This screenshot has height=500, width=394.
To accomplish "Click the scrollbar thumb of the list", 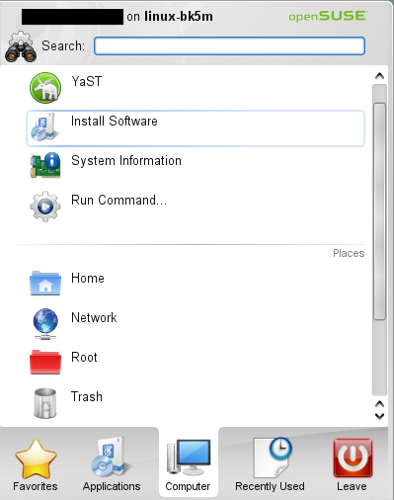I will pyautogui.click(x=379, y=212).
